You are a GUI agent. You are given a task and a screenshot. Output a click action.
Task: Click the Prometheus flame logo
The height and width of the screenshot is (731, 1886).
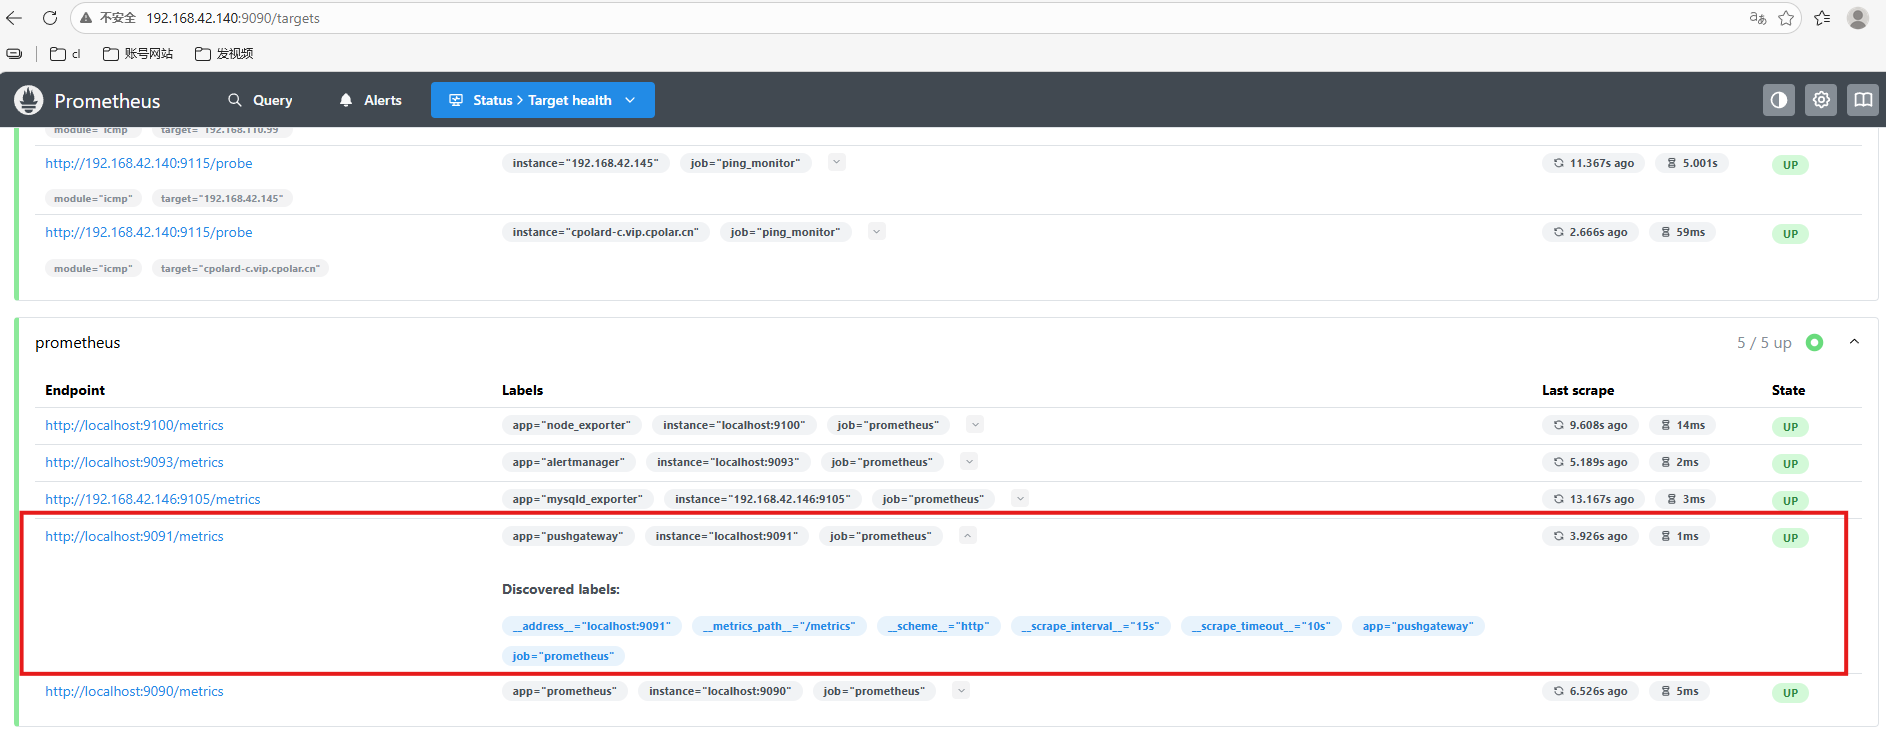[x=29, y=100]
